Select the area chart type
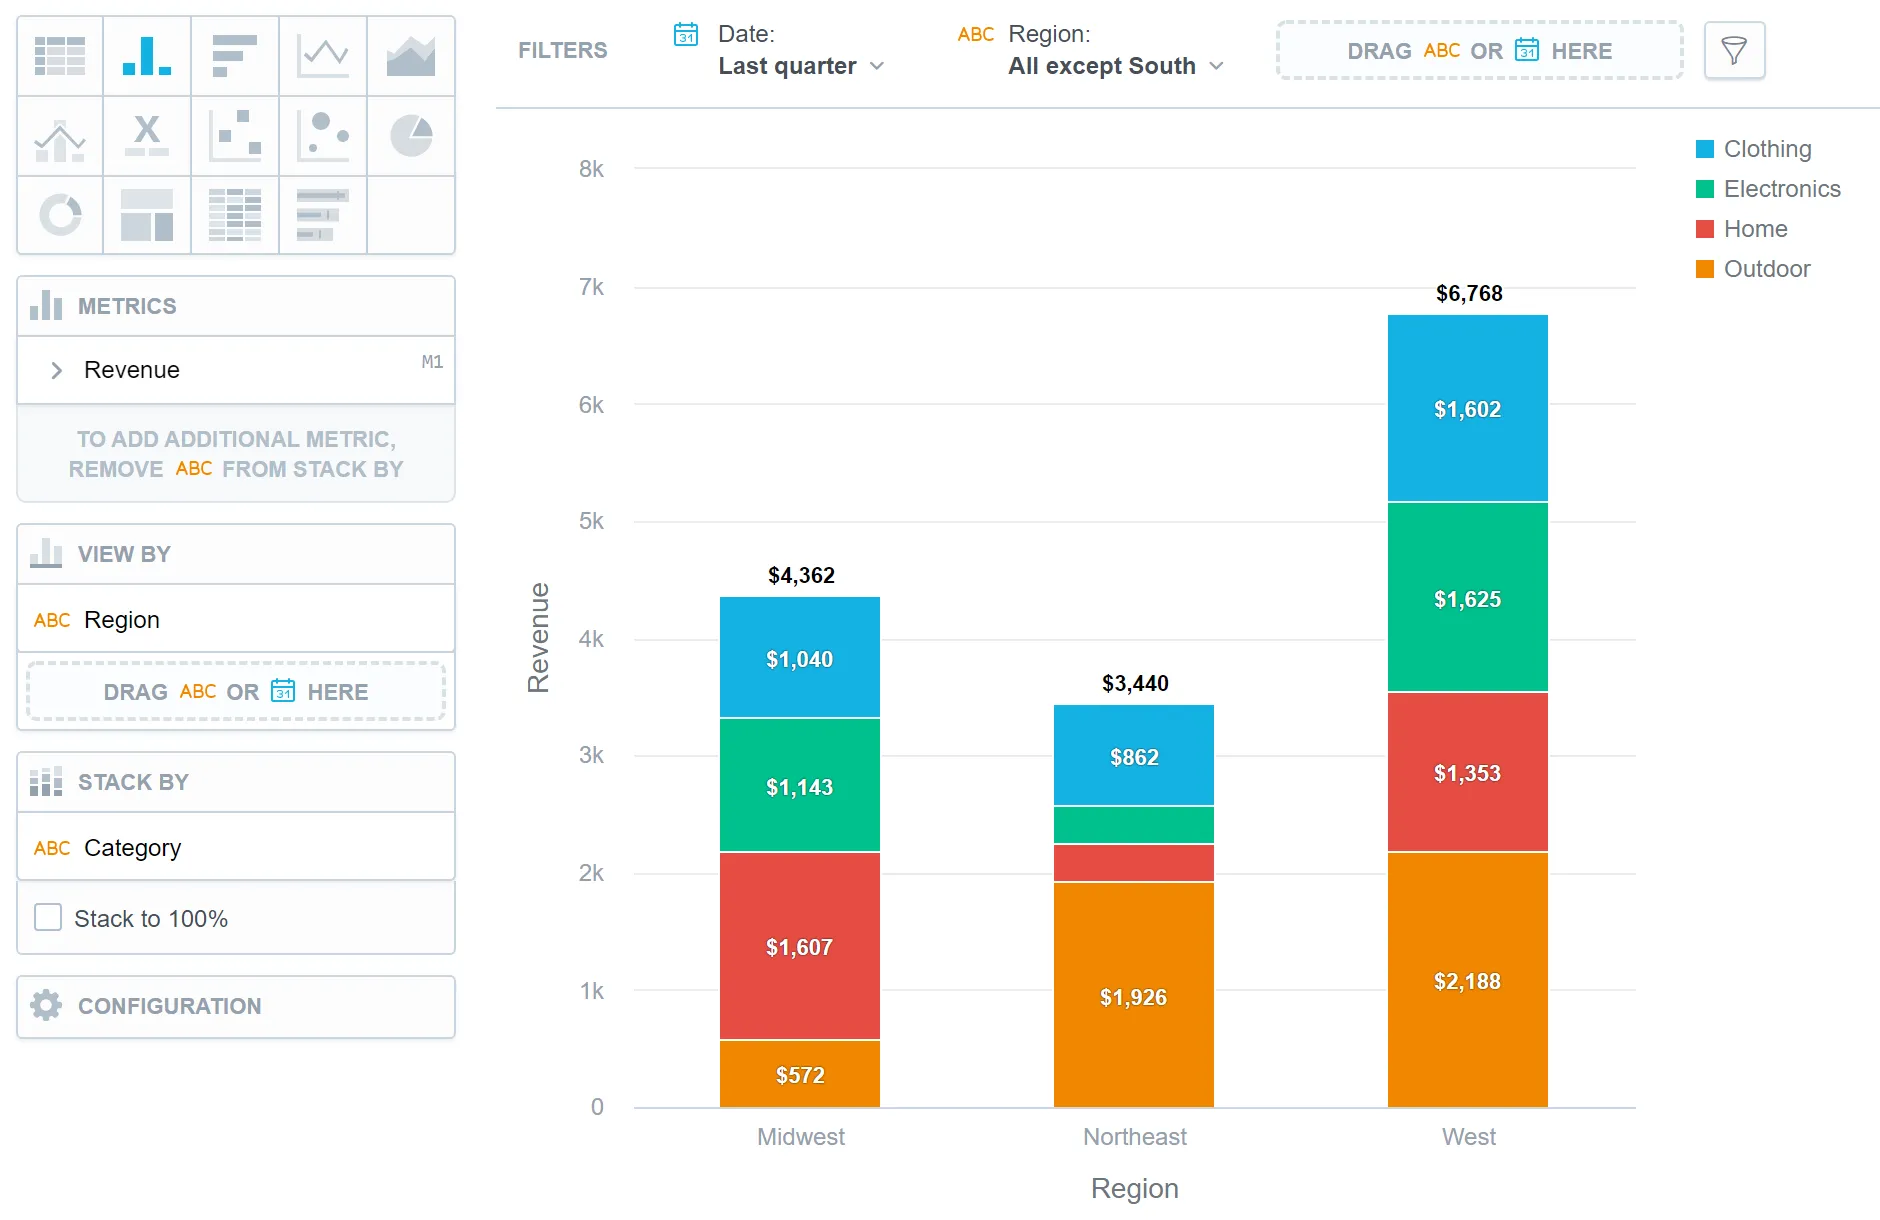1880x1220 pixels. (411, 56)
